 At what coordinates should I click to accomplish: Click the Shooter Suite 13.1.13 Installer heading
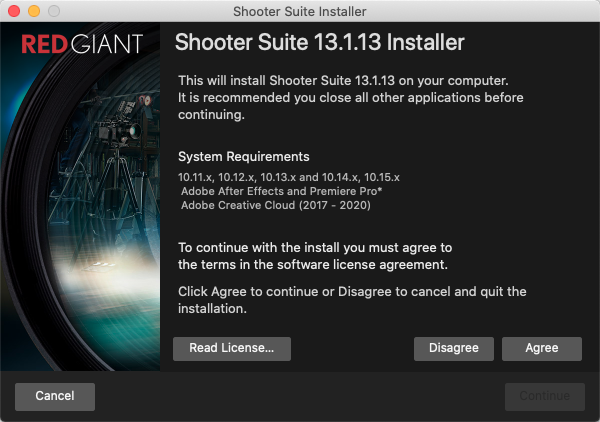click(x=319, y=44)
